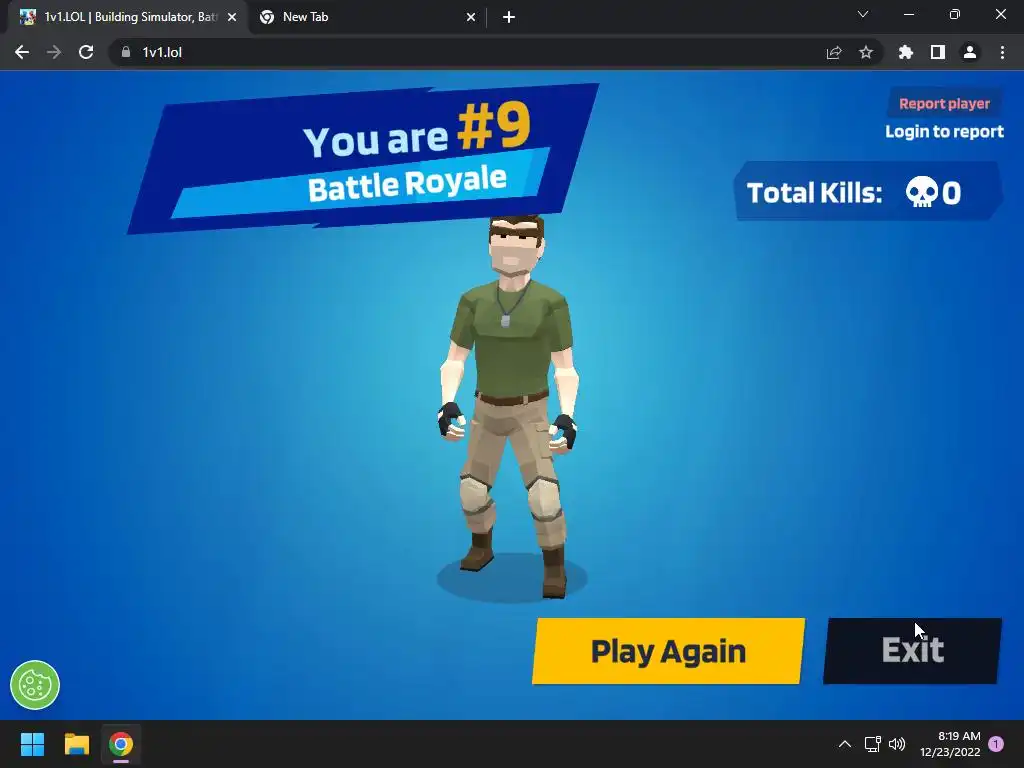Click the soldier character model
This screenshot has height=768, width=1024.
pos(509,407)
